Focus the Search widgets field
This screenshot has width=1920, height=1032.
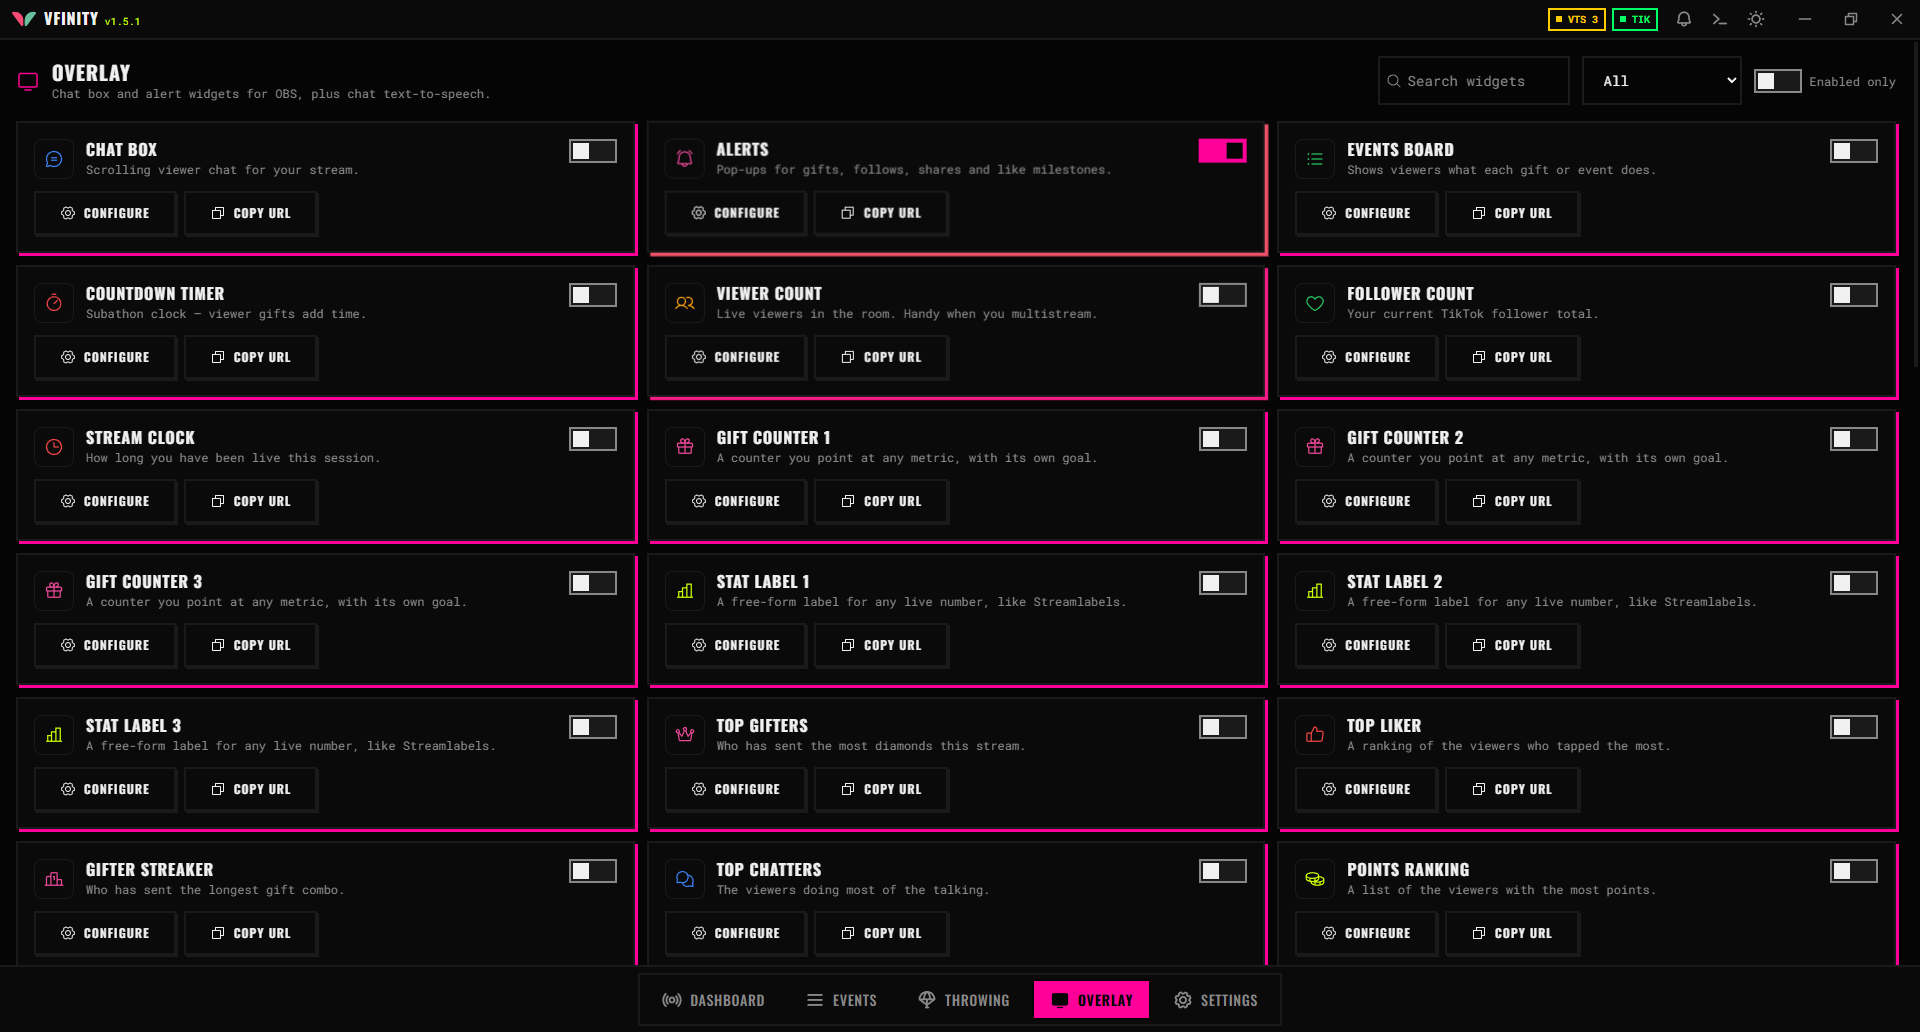[1474, 81]
